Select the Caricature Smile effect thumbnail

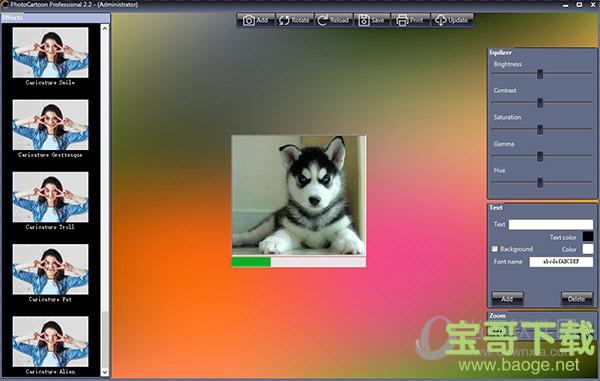coord(51,53)
